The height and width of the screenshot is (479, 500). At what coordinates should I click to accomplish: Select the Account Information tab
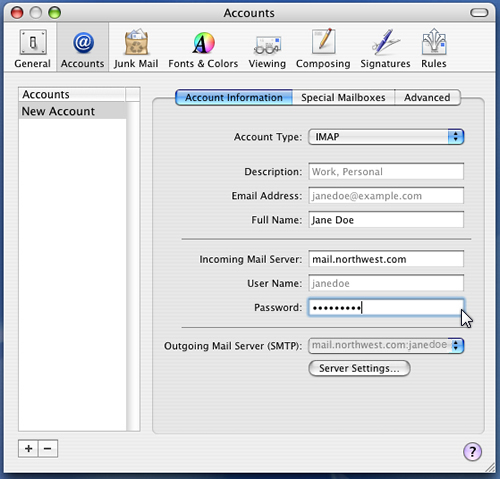coord(234,97)
